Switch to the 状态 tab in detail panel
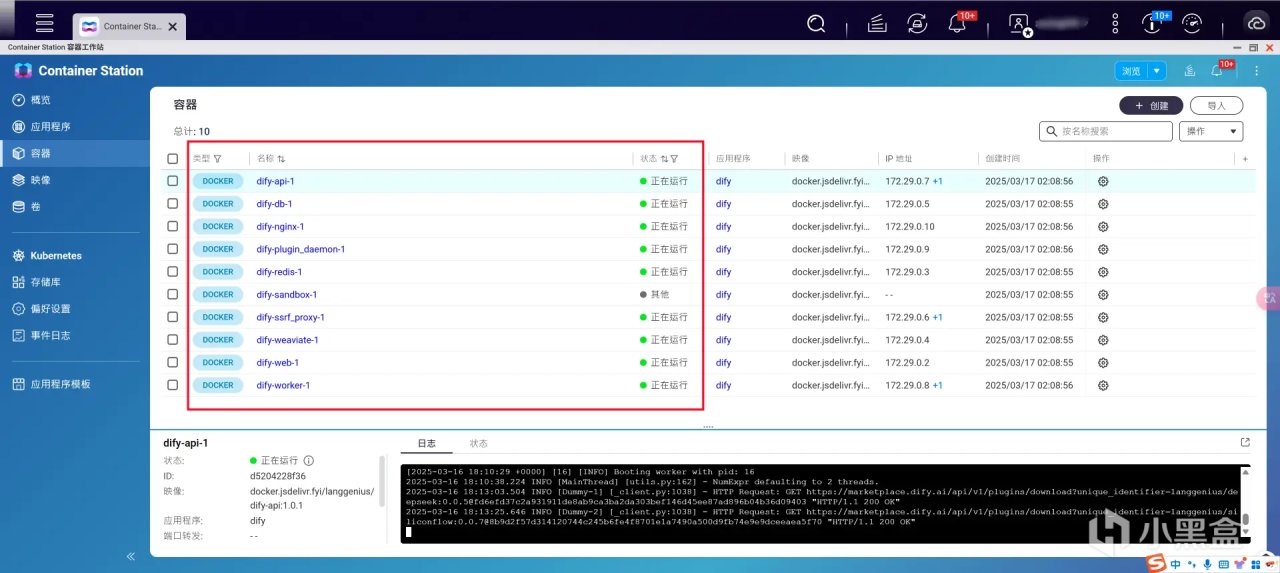1280x573 pixels. [478, 443]
